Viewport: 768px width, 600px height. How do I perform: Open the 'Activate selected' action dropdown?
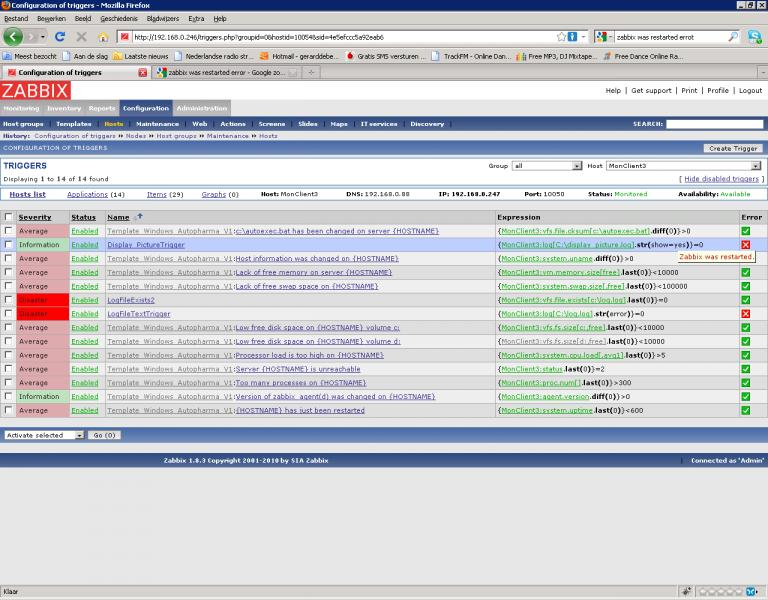click(x=44, y=435)
